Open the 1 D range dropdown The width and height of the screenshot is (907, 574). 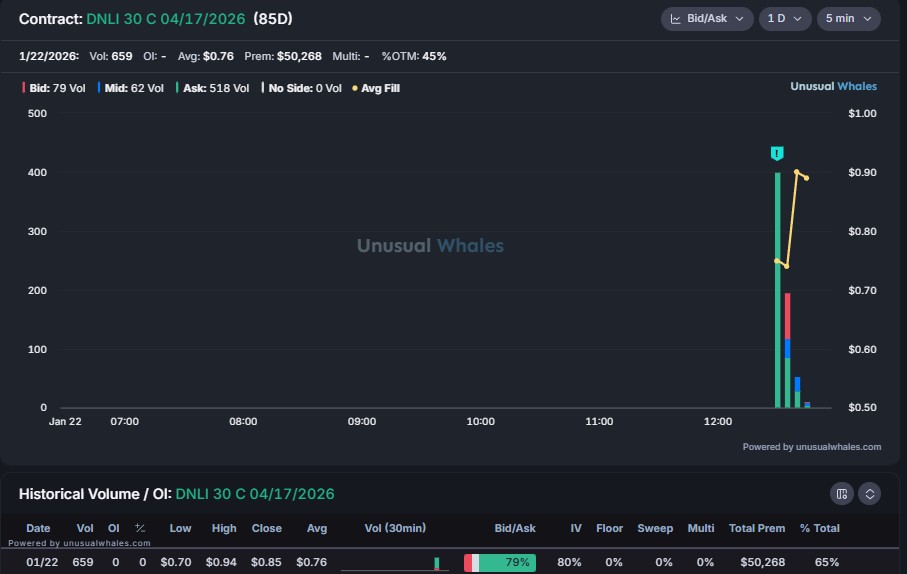click(785, 19)
